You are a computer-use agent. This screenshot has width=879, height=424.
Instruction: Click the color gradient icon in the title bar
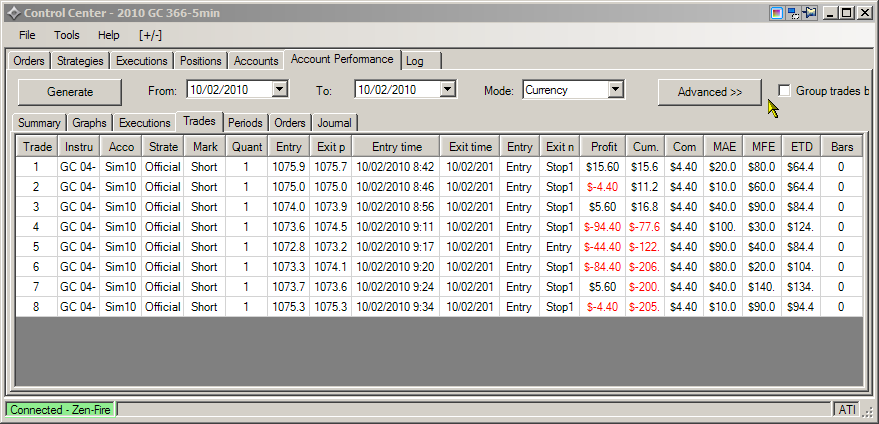coord(776,12)
